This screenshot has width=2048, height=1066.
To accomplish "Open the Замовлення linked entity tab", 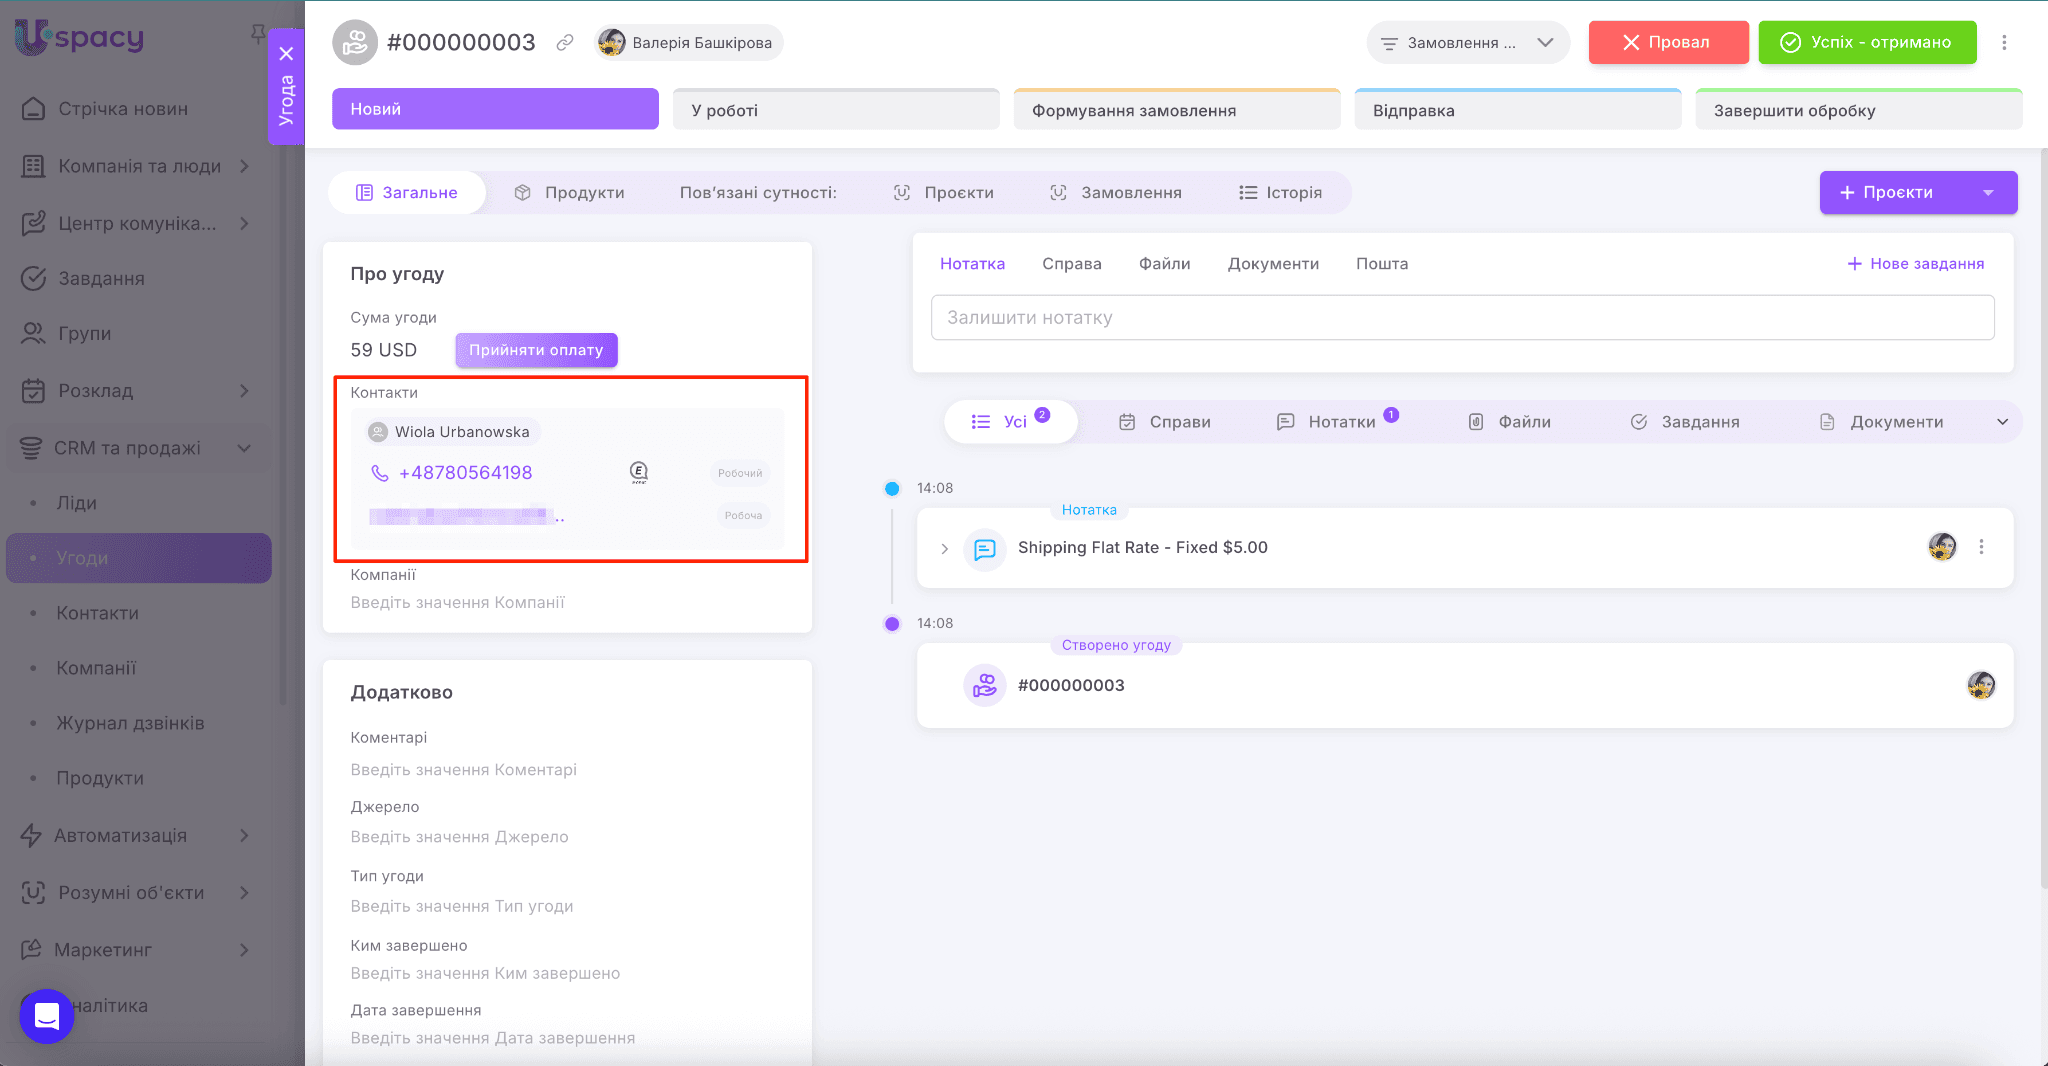I will click(1115, 192).
